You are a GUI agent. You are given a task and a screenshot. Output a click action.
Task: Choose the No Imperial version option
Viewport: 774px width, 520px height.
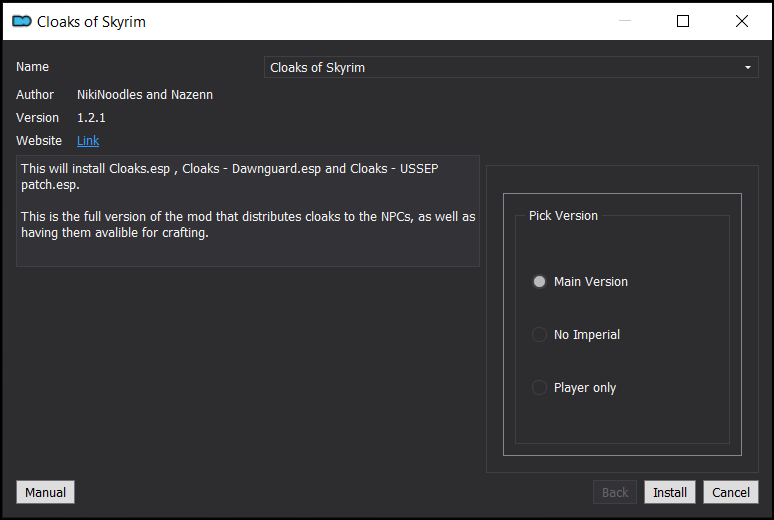click(540, 334)
